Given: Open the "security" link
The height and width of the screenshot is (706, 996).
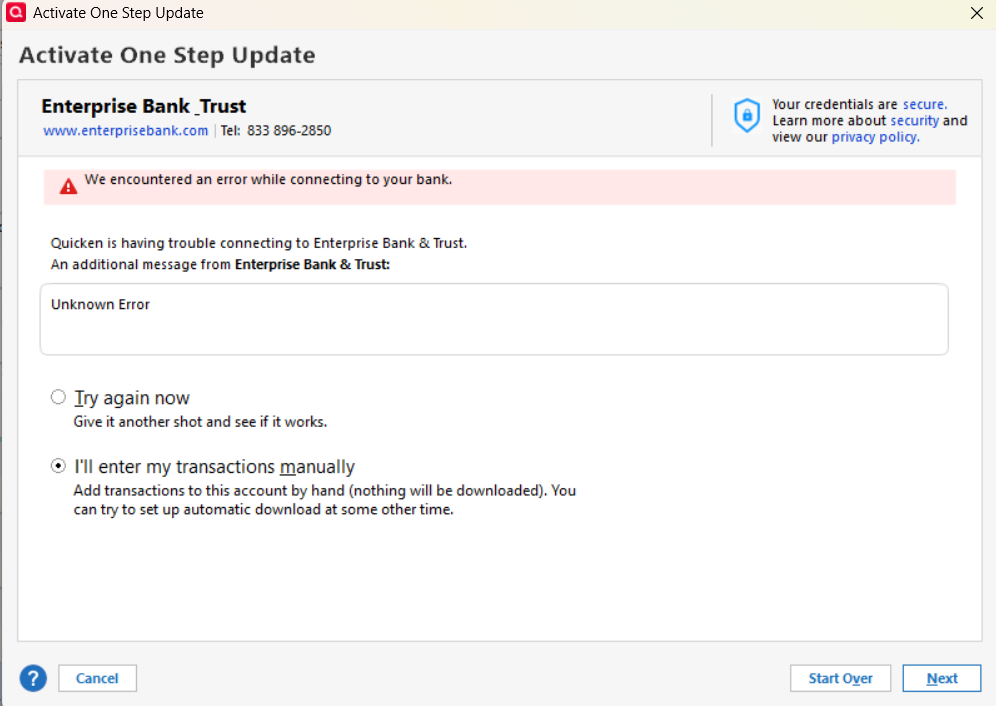Looking at the screenshot, I should coord(914,120).
